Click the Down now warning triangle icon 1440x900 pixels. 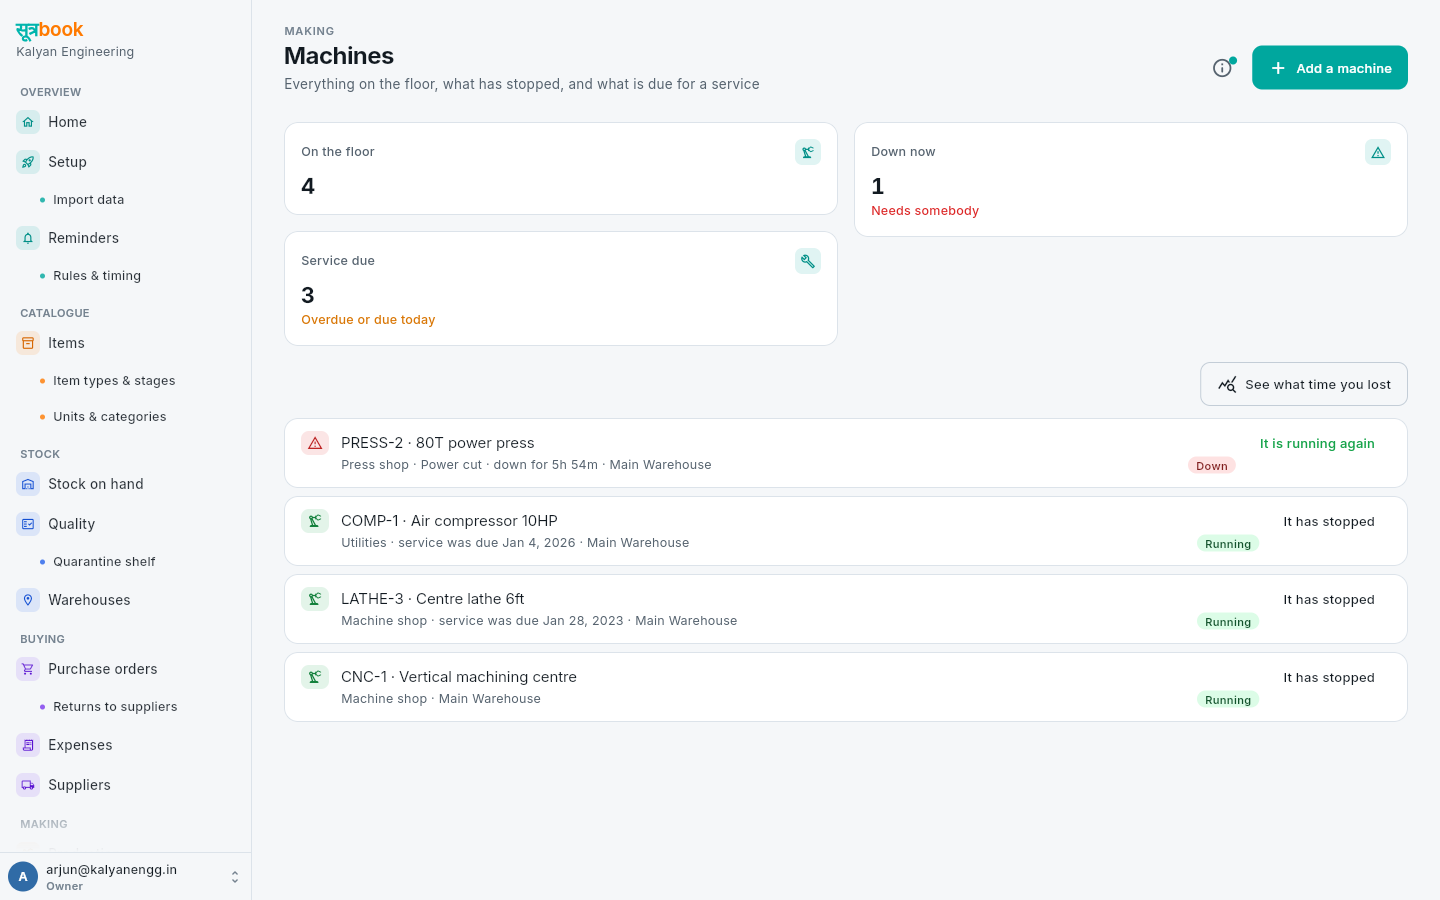1378,152
